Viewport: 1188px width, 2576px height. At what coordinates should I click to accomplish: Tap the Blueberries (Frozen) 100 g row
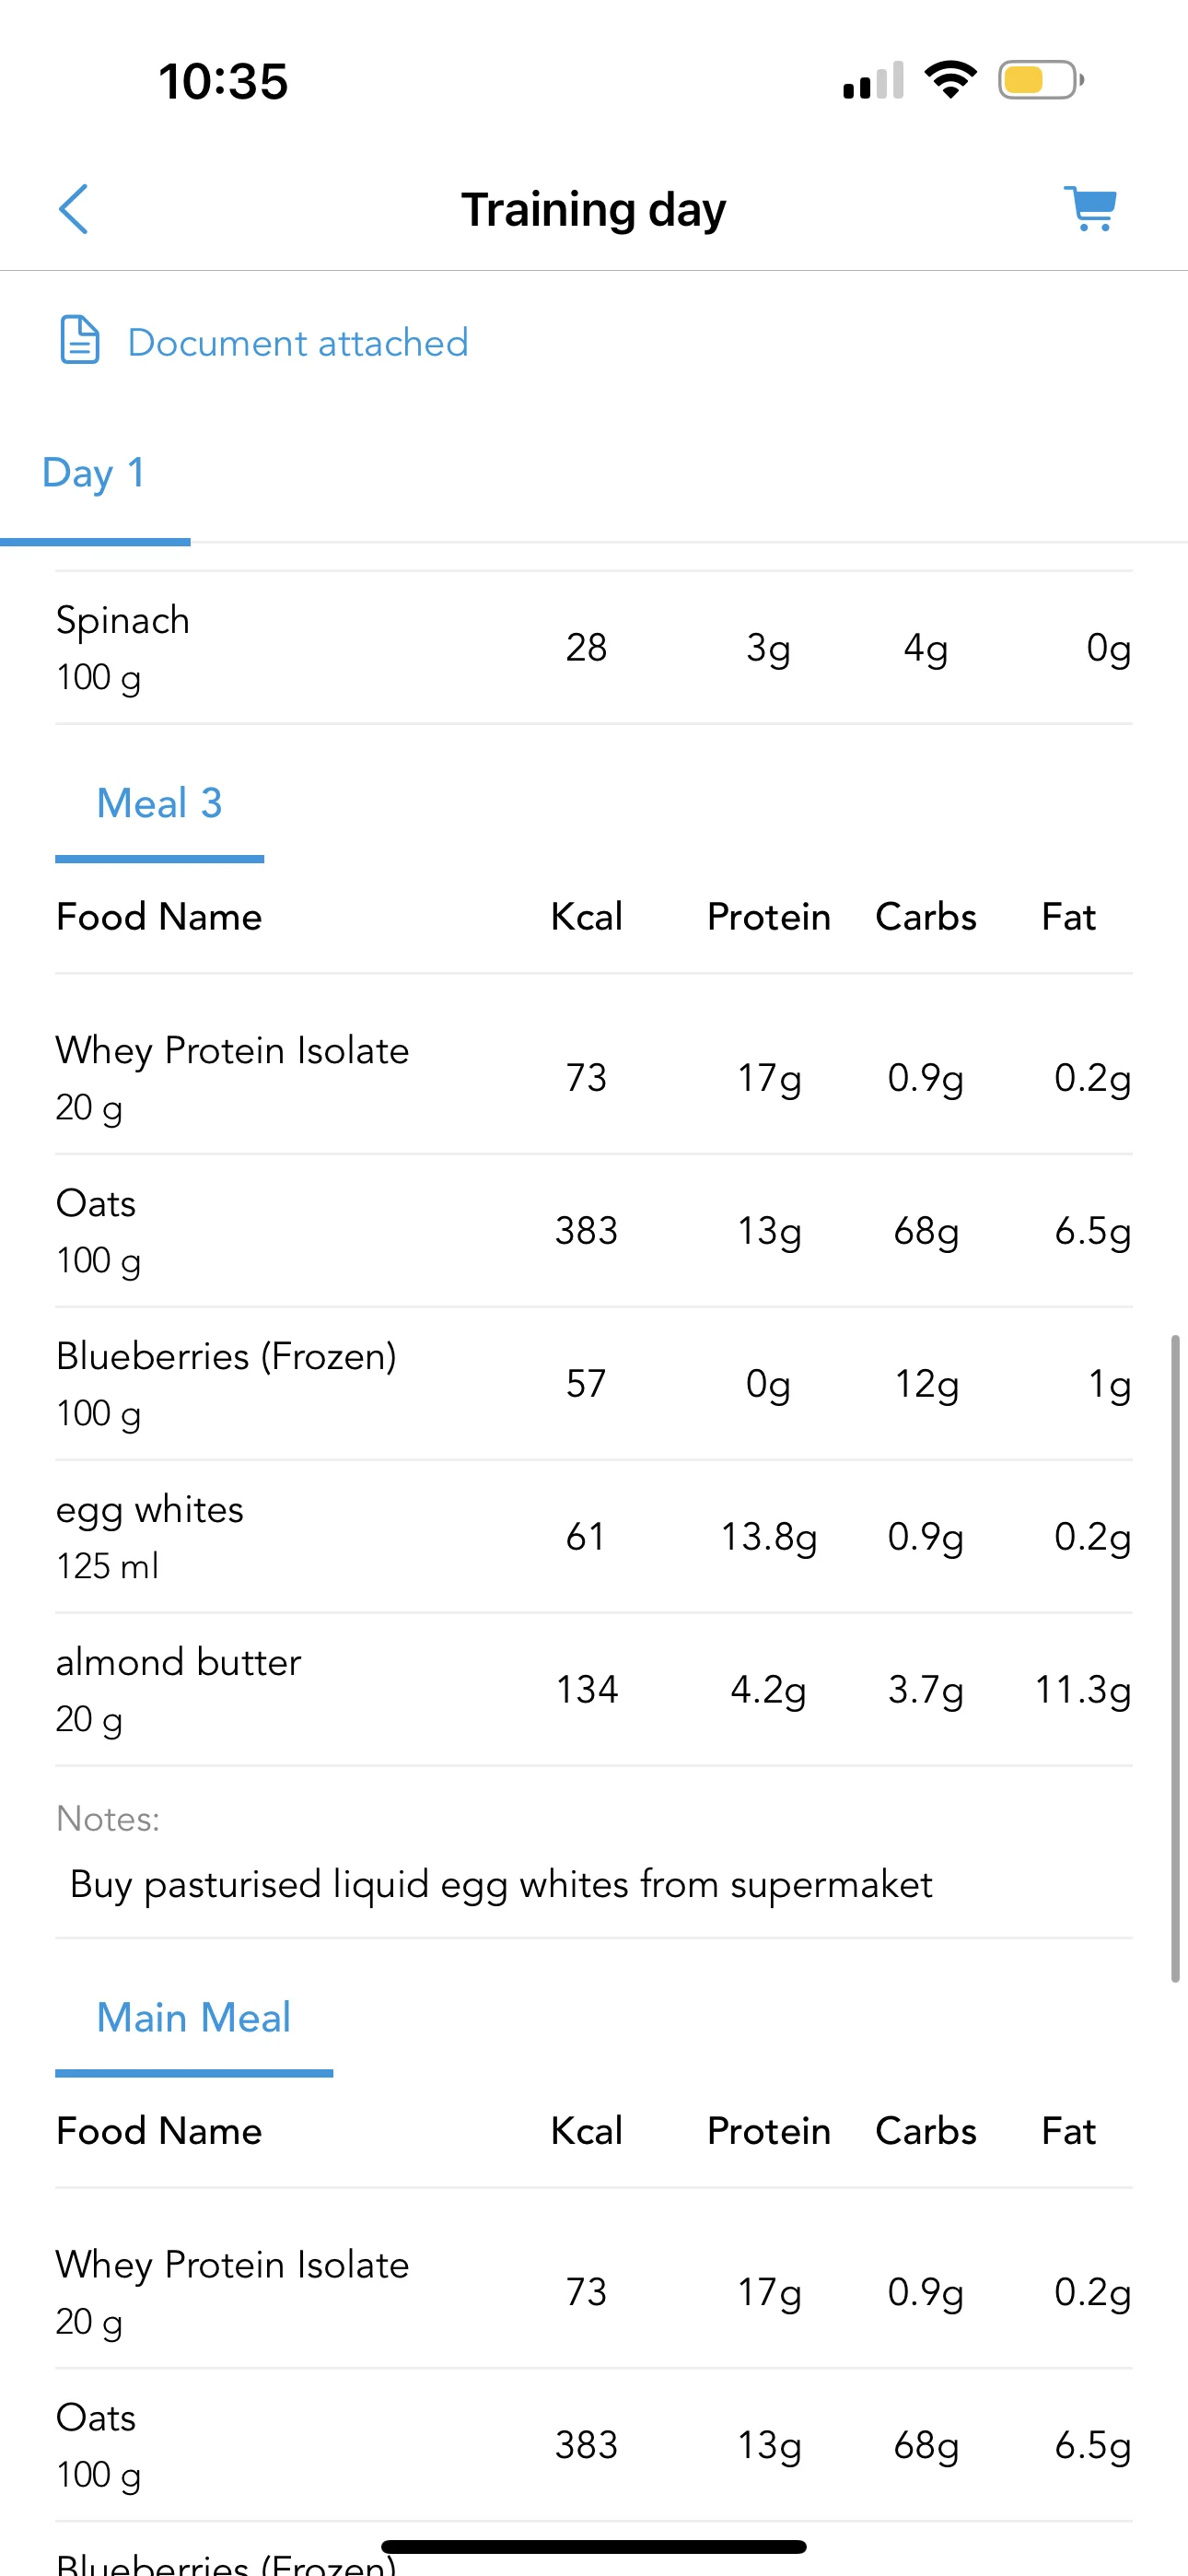(x=593, y=1384)
